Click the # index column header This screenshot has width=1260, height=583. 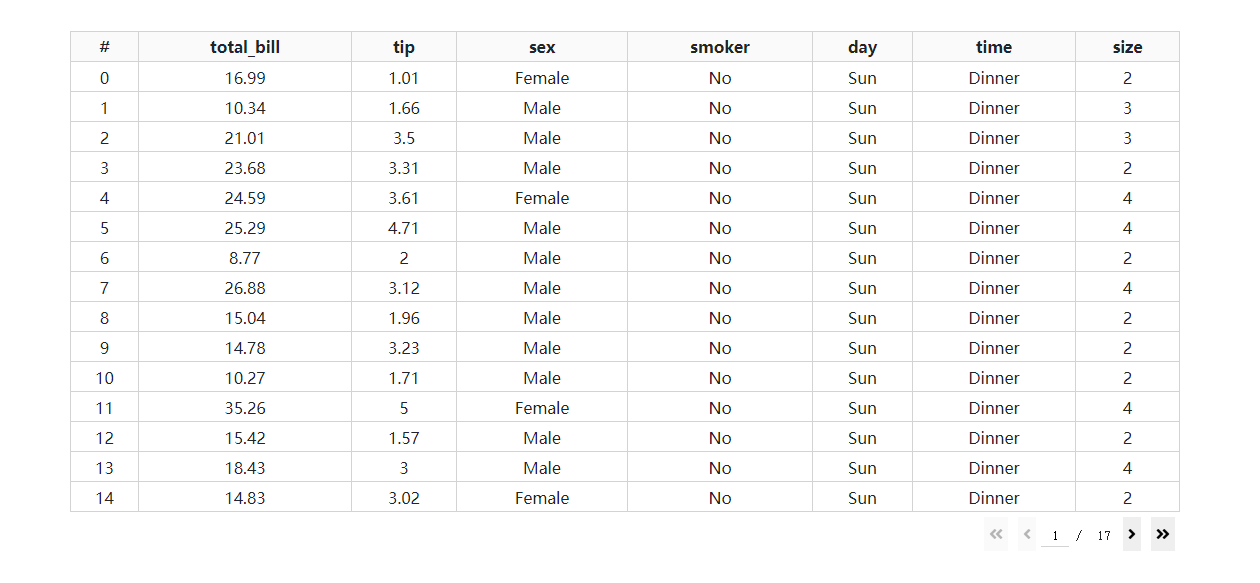pyautogui.click(x=105, y=47)
